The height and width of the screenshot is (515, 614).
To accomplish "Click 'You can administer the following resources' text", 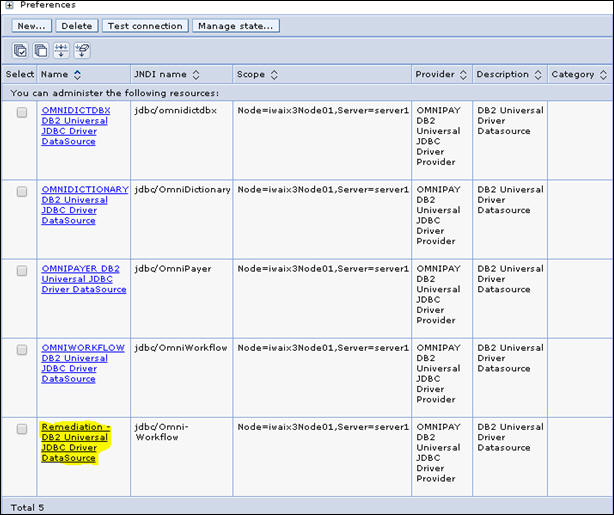I will pos(115,93).
